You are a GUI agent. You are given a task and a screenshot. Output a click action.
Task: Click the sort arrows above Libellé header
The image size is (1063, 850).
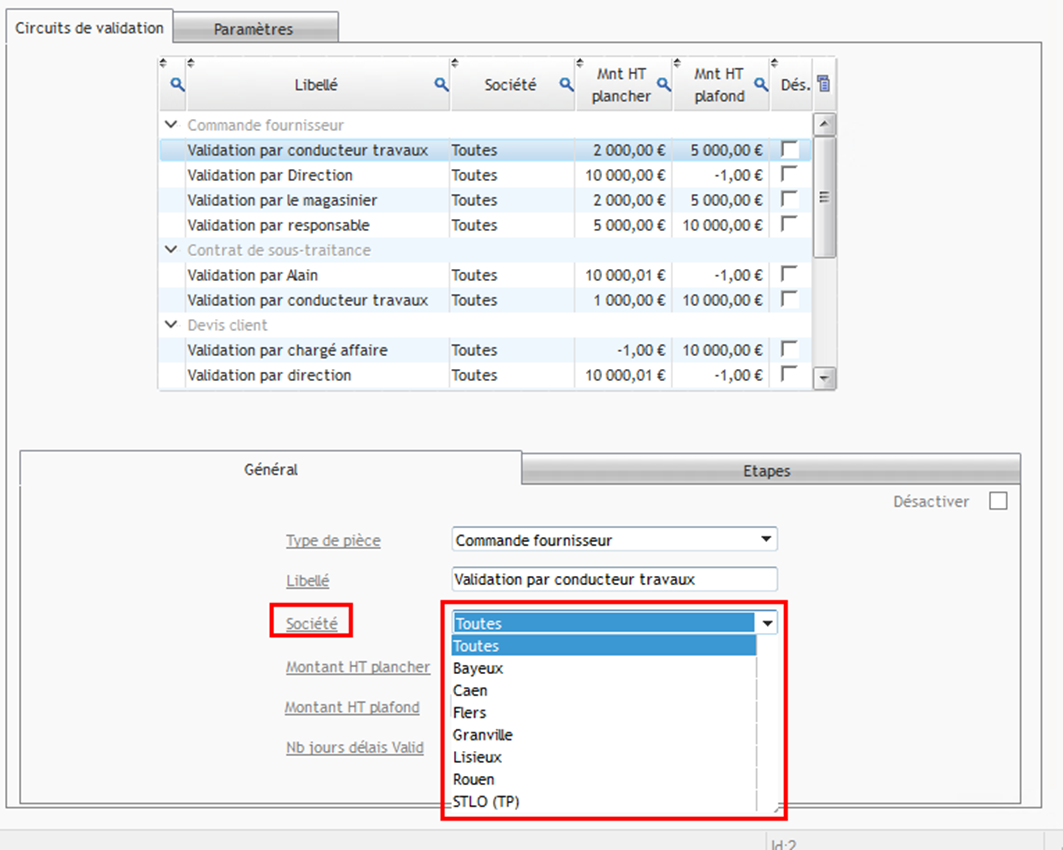pos(191,63)
